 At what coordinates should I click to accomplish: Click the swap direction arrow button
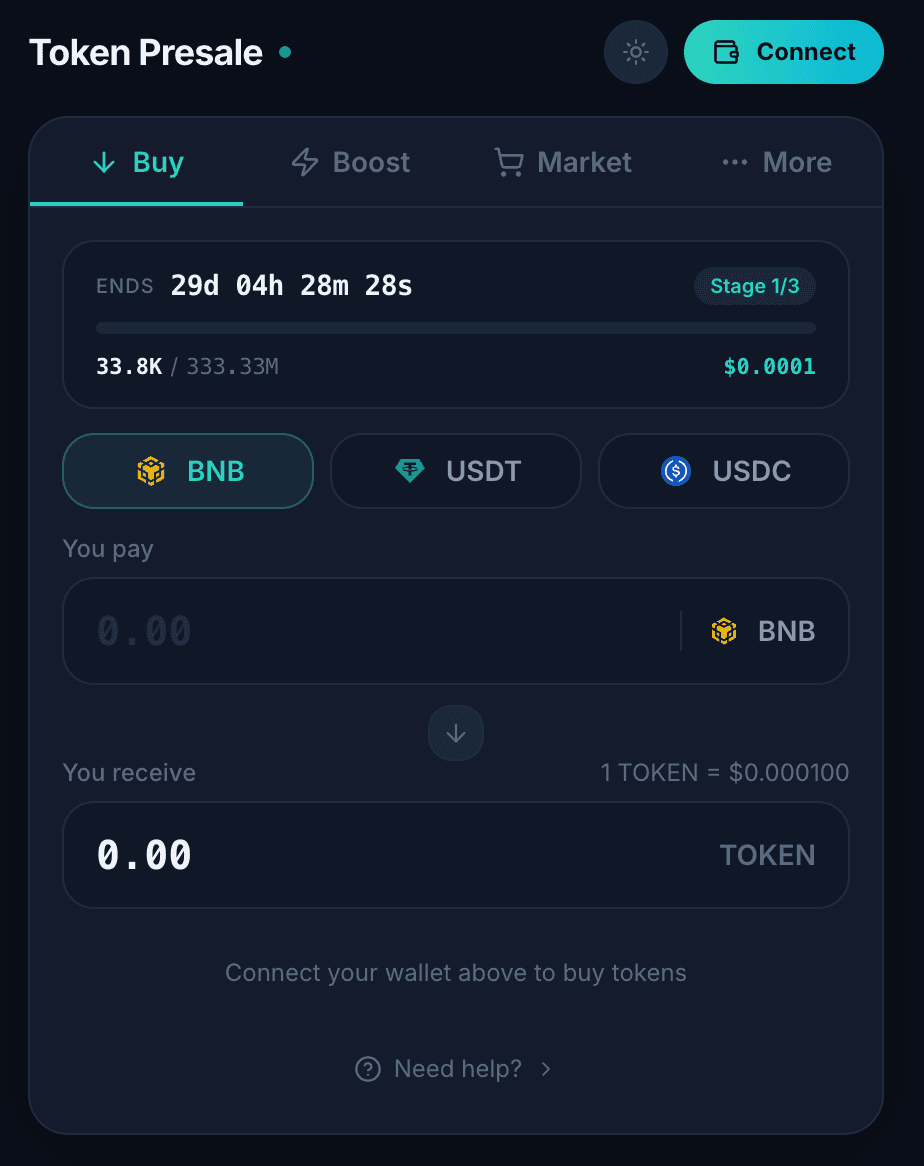[x=456, y=733]
